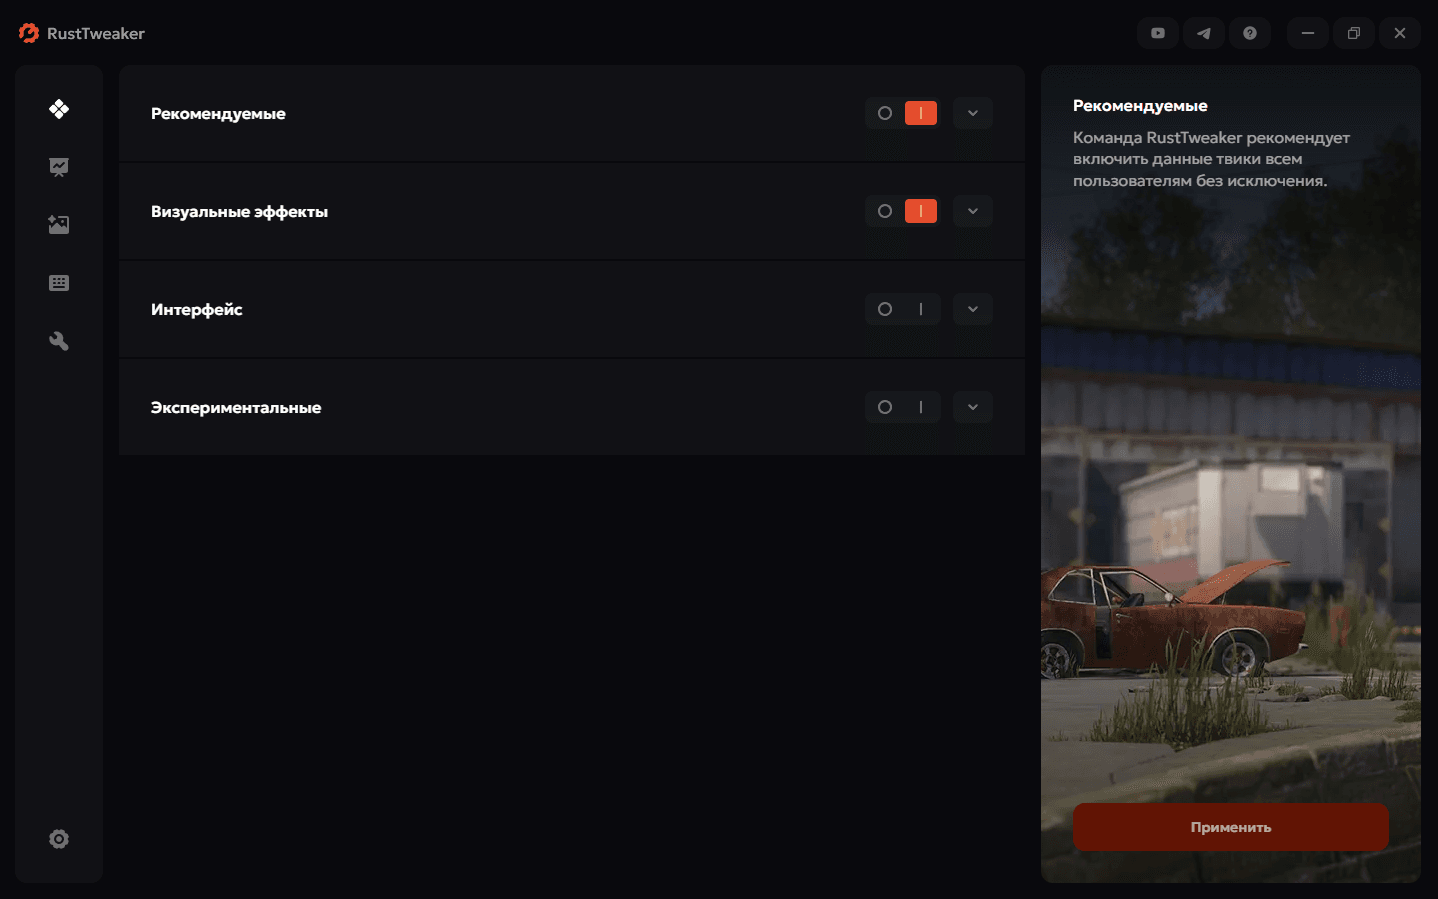
Task: Select the Визуальные эффекты category label
Action: click(239, 212)
